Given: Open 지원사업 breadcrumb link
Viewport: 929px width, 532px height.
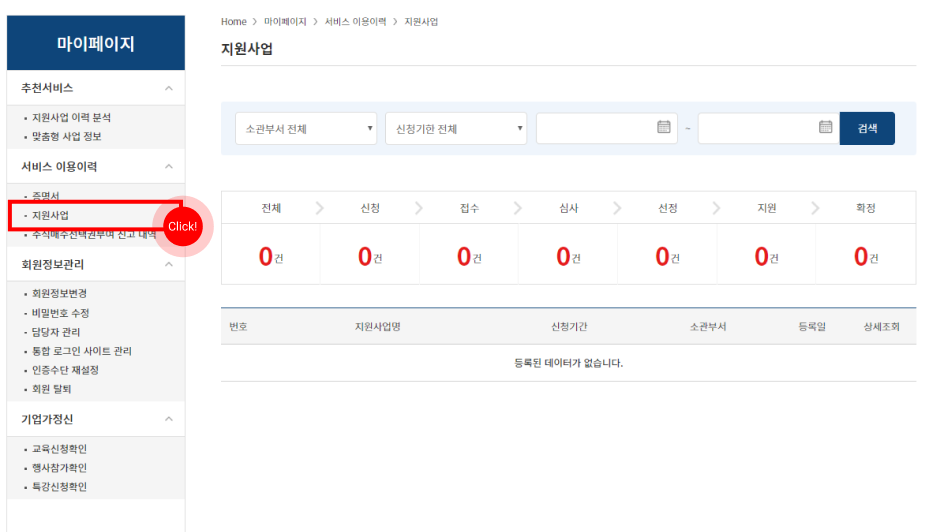Looking at the screenshot, I should pos(421,21).
